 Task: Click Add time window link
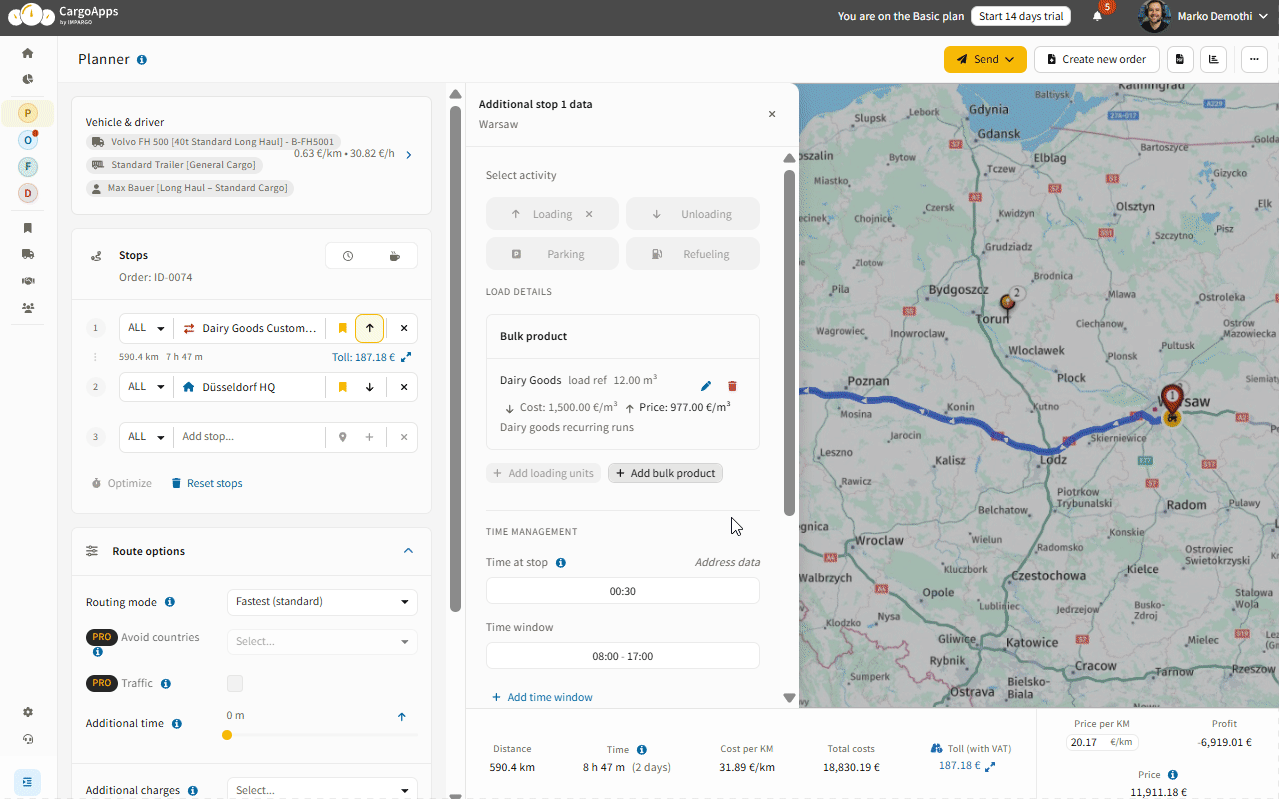pos(542,697)
